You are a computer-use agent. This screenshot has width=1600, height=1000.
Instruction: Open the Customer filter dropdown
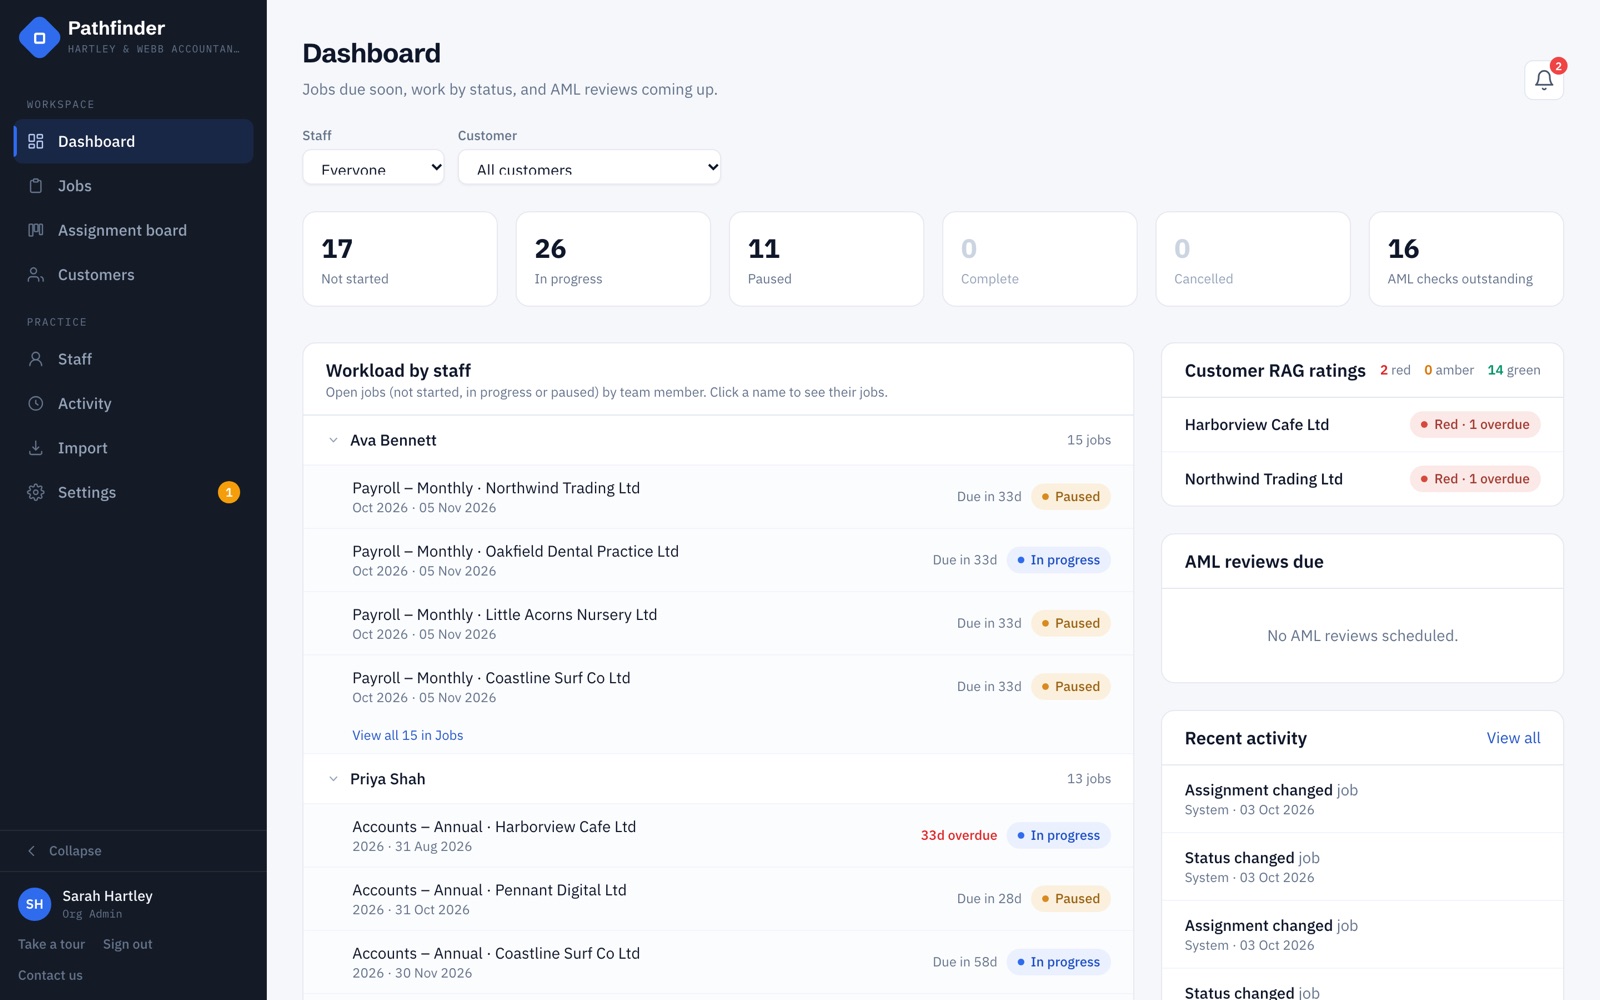(x=589, y=167)
